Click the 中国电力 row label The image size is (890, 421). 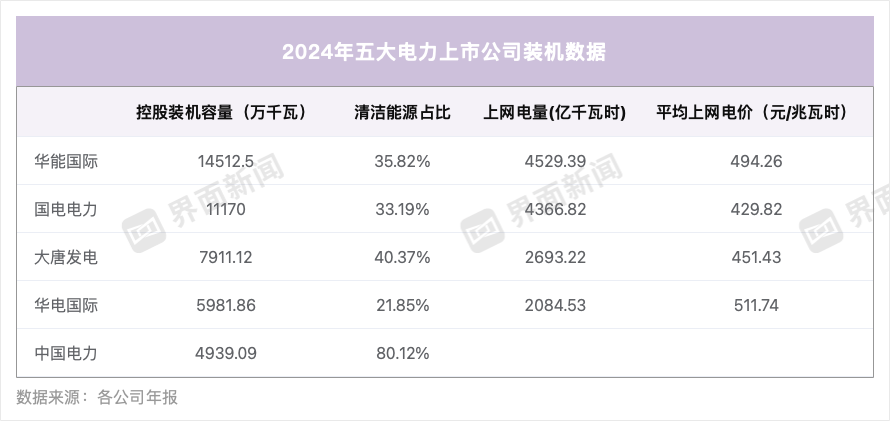[x=66, y=353]
